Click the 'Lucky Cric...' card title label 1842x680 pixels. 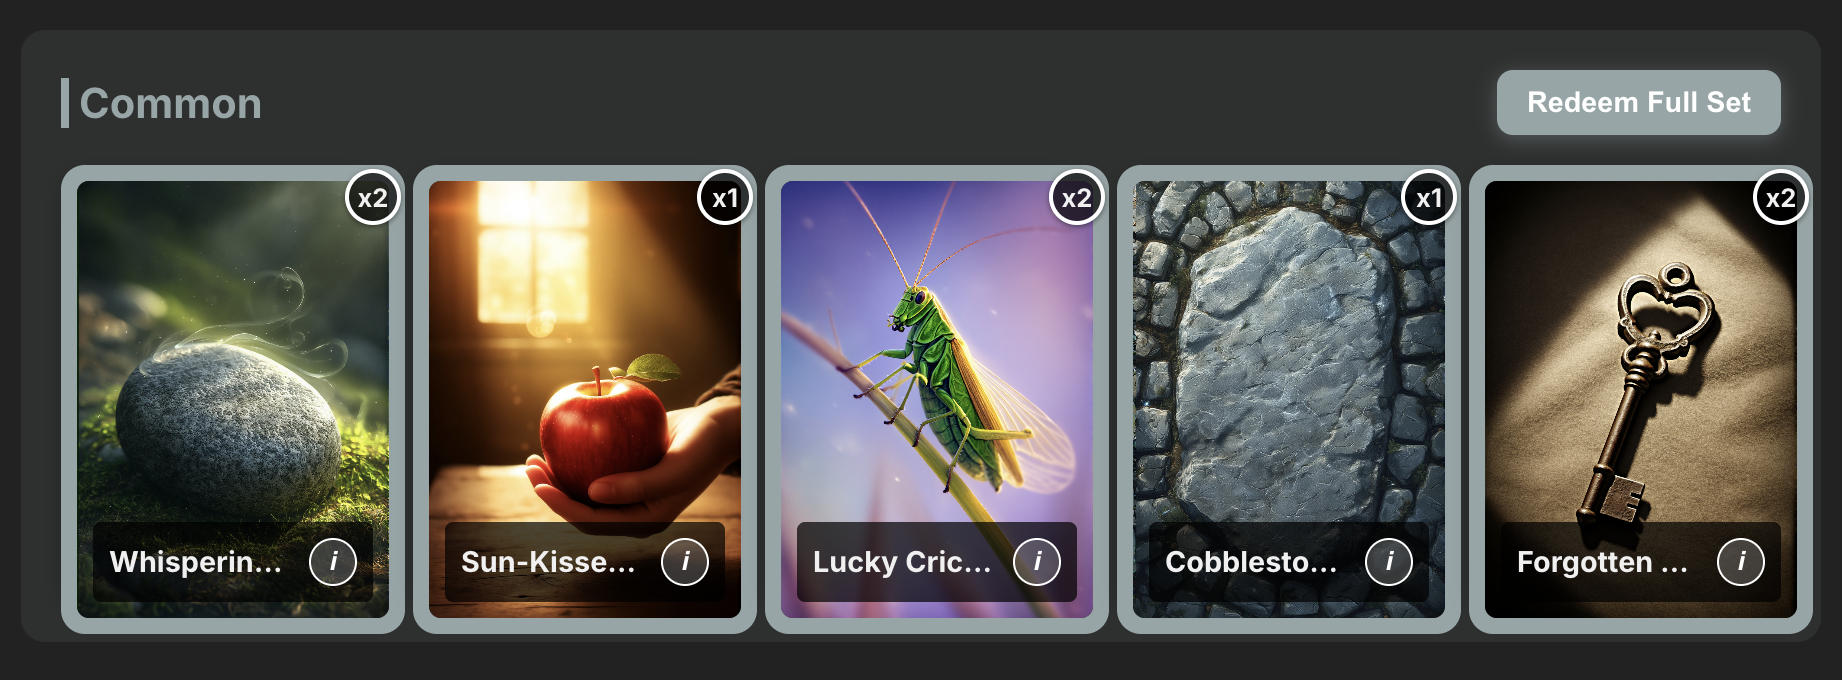pos(902,562)
